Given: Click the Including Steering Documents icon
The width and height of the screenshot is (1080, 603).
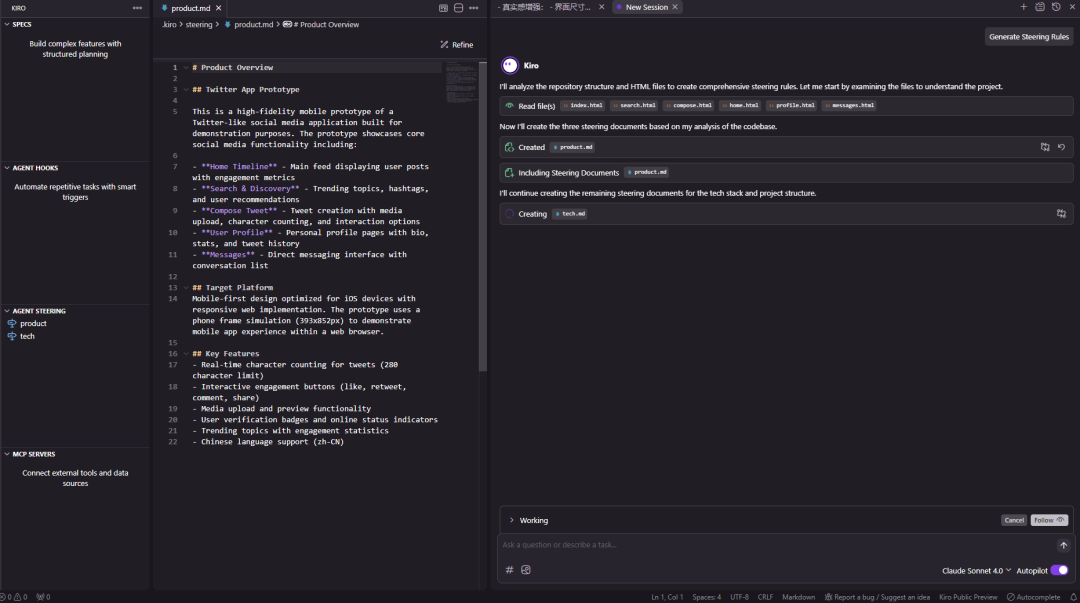Looking at the screenshot, I should (x=510, y=172).
